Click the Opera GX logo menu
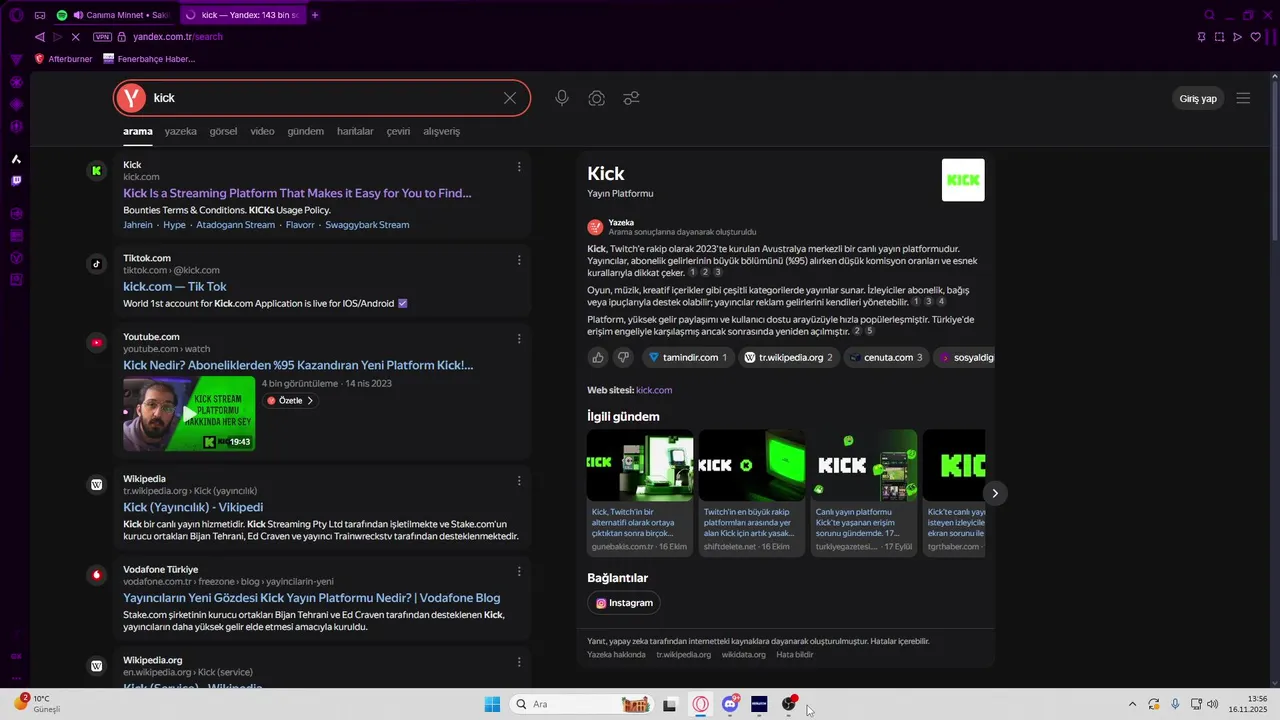Screen dimensions: 1280x720 click(16, 15)
